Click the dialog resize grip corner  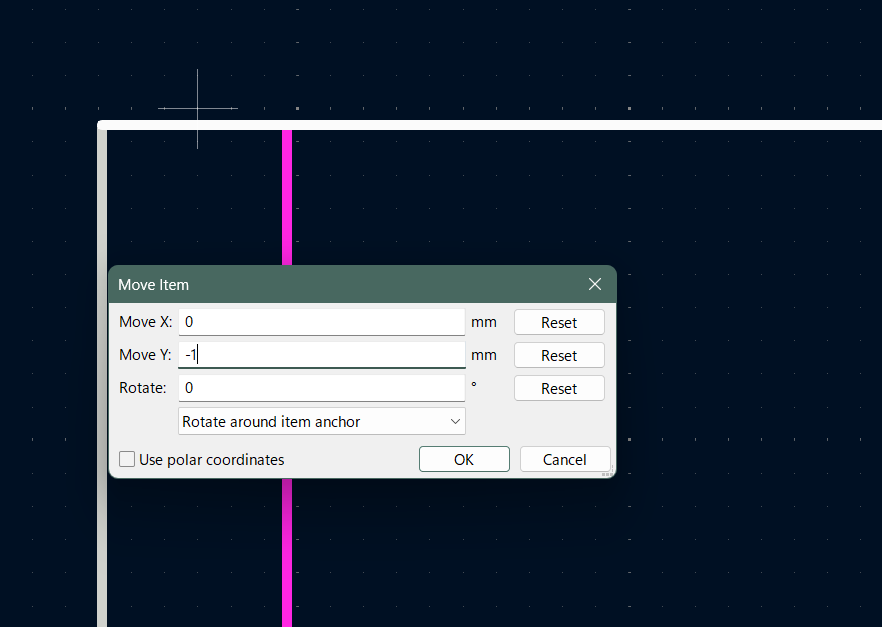[607, 473]
